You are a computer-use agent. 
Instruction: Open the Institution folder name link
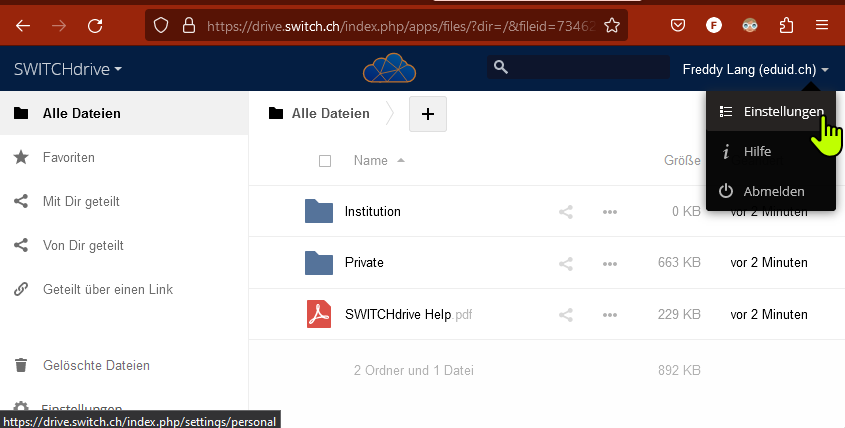[x=373, y=211]
